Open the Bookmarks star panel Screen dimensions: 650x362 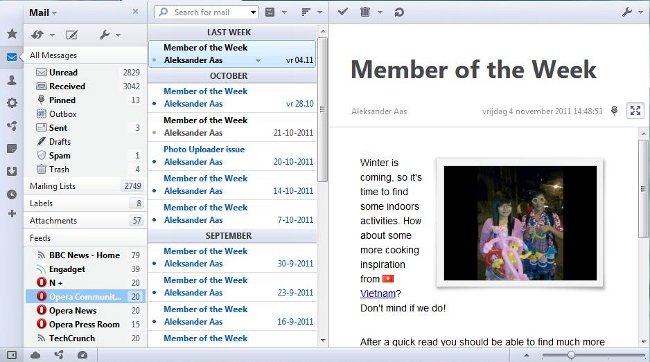(12, 34)
